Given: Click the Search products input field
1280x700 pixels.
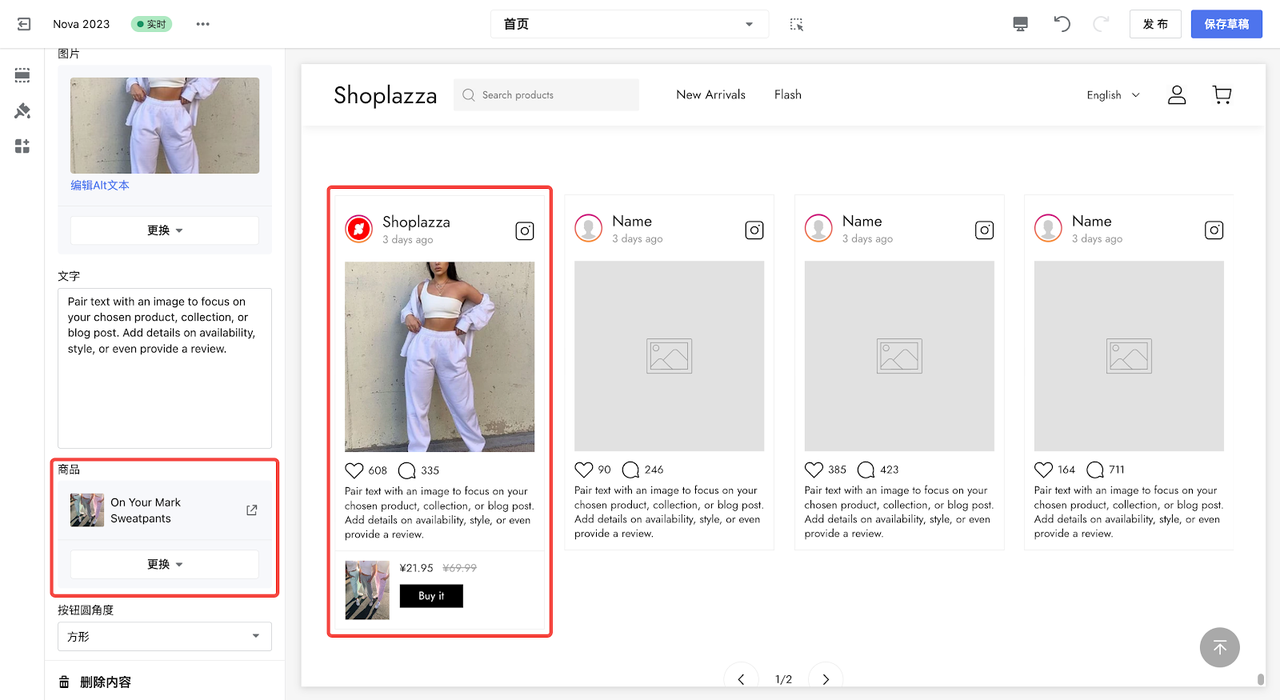Looking at the screenshot, I should (x=546, y=95).
